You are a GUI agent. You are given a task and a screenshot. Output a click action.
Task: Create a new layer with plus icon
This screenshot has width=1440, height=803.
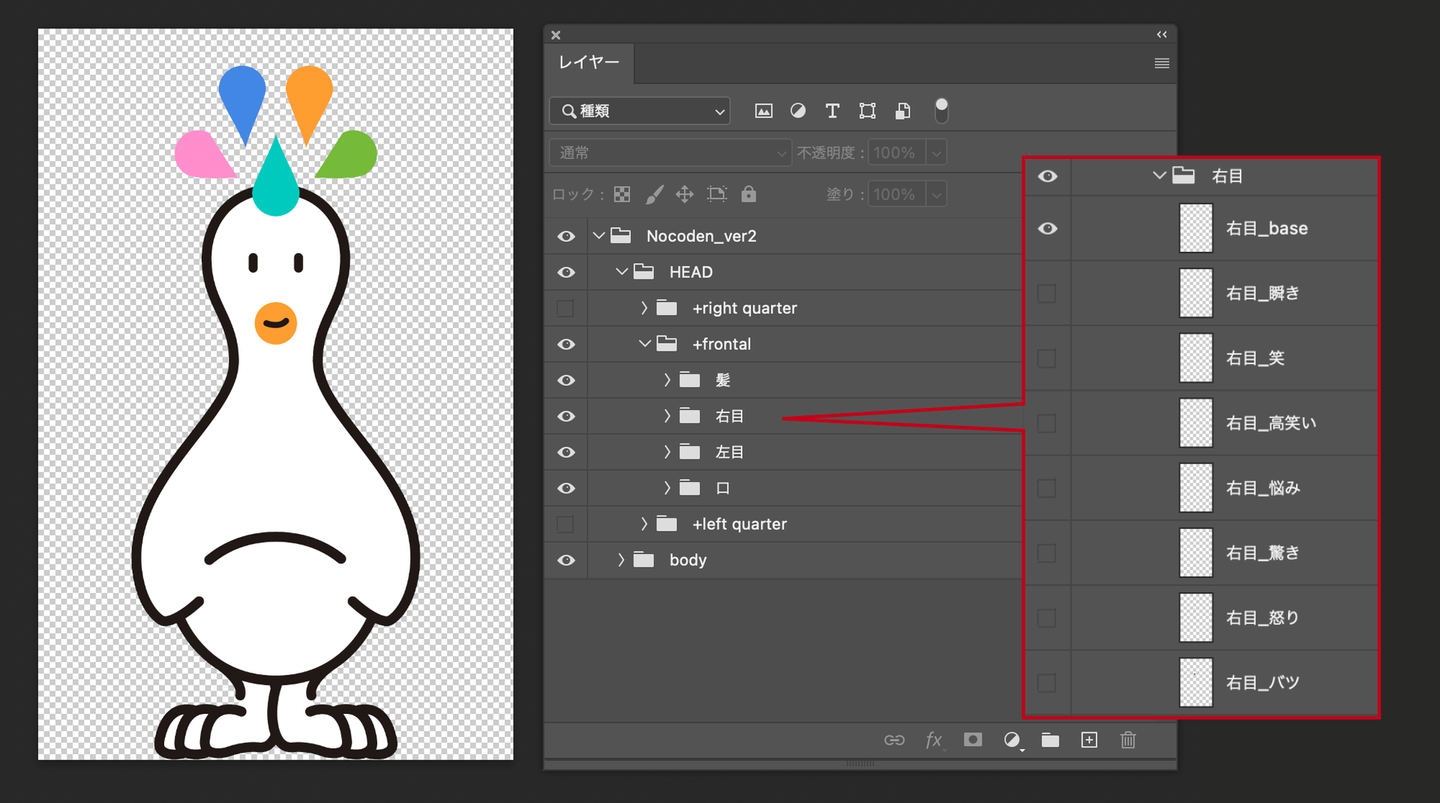coord(1089,740)
